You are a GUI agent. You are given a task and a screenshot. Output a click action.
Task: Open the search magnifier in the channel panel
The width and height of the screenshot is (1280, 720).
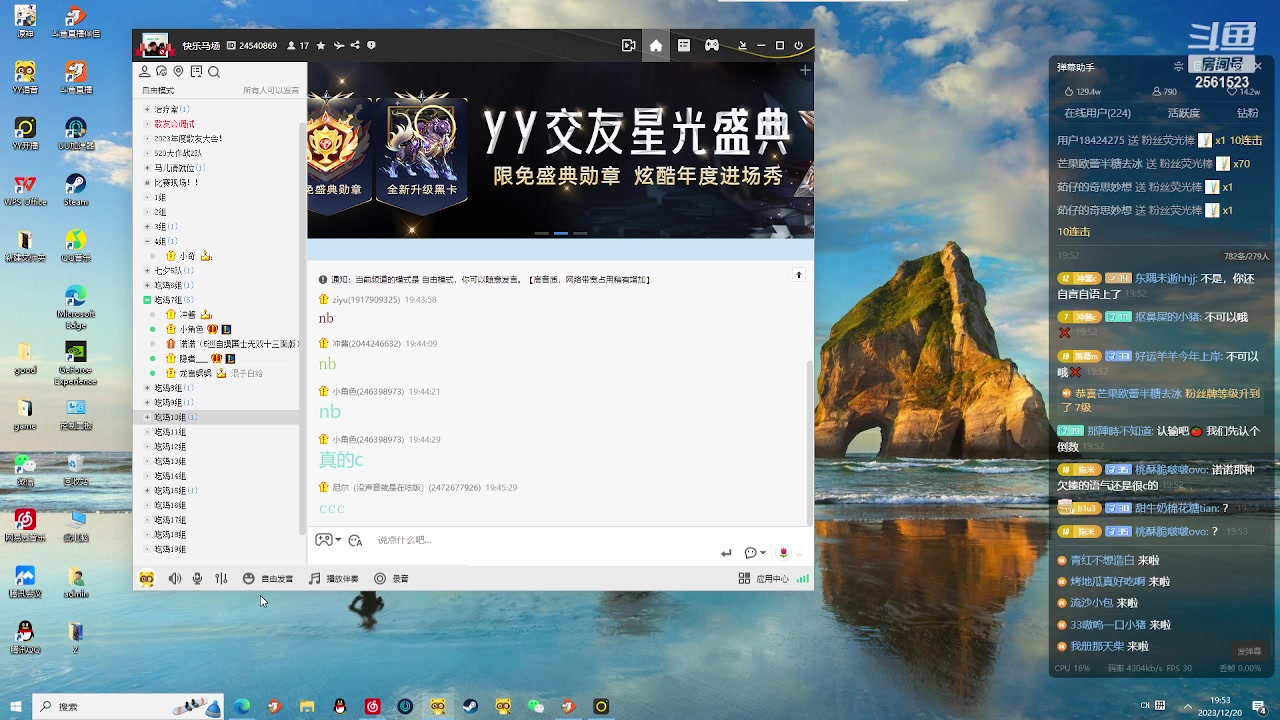point(214,71)
